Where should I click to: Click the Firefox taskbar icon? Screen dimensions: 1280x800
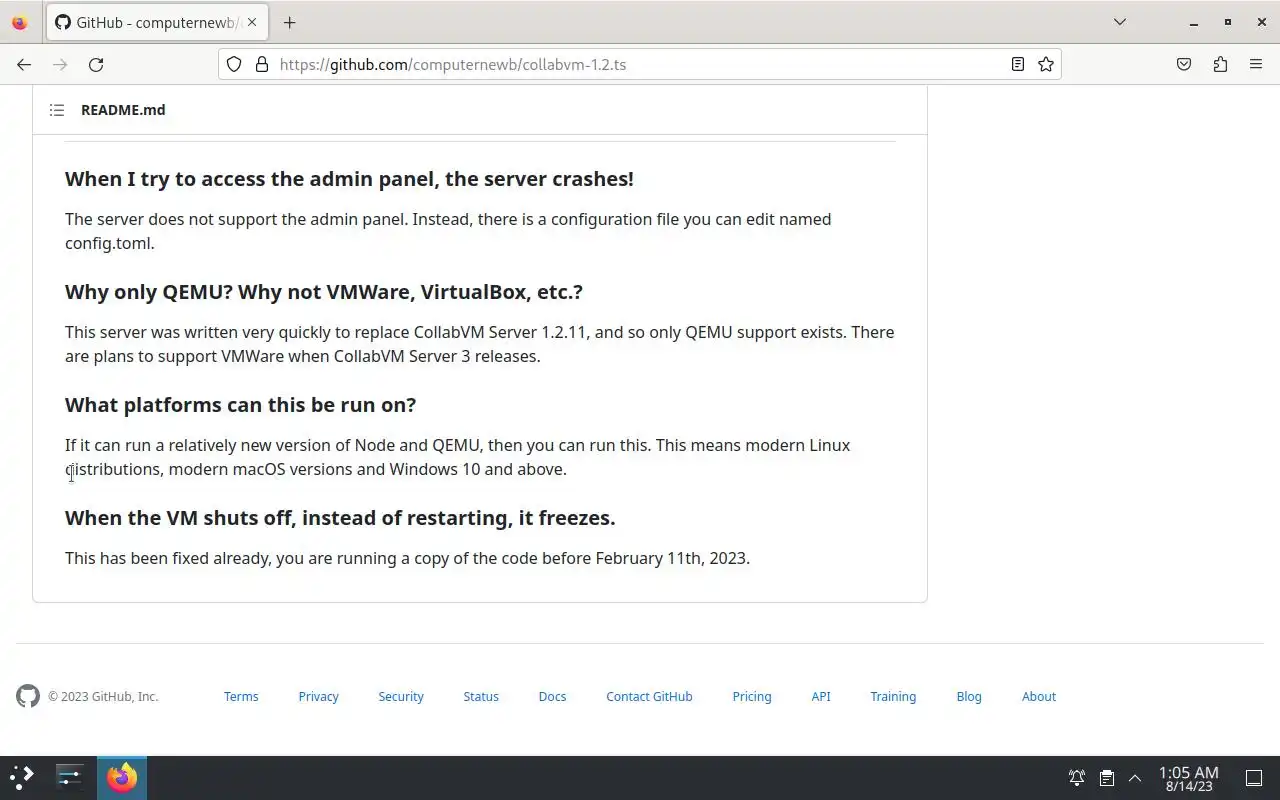(x=122, y=777)
